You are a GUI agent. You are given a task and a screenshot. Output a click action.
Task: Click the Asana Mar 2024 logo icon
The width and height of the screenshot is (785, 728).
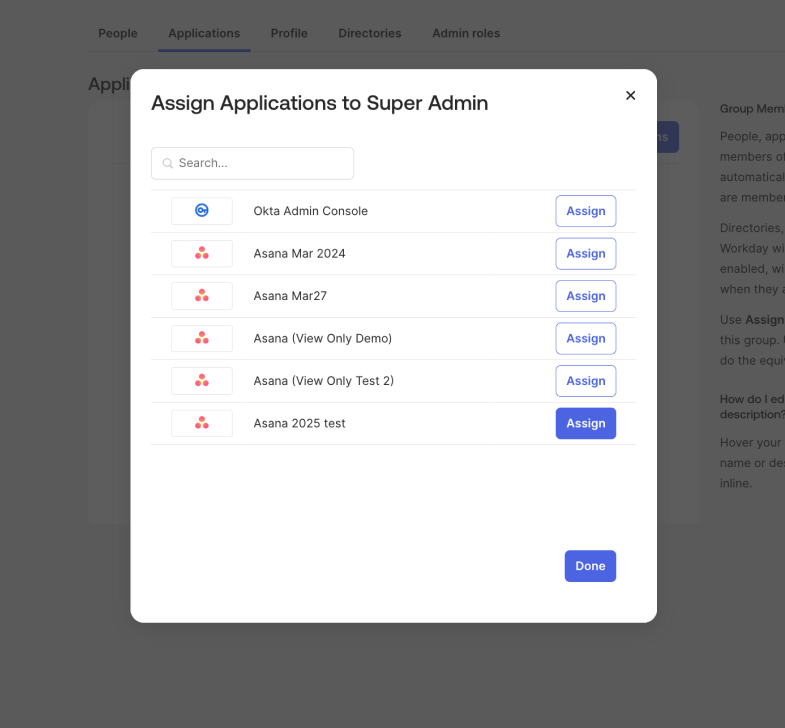202,254
